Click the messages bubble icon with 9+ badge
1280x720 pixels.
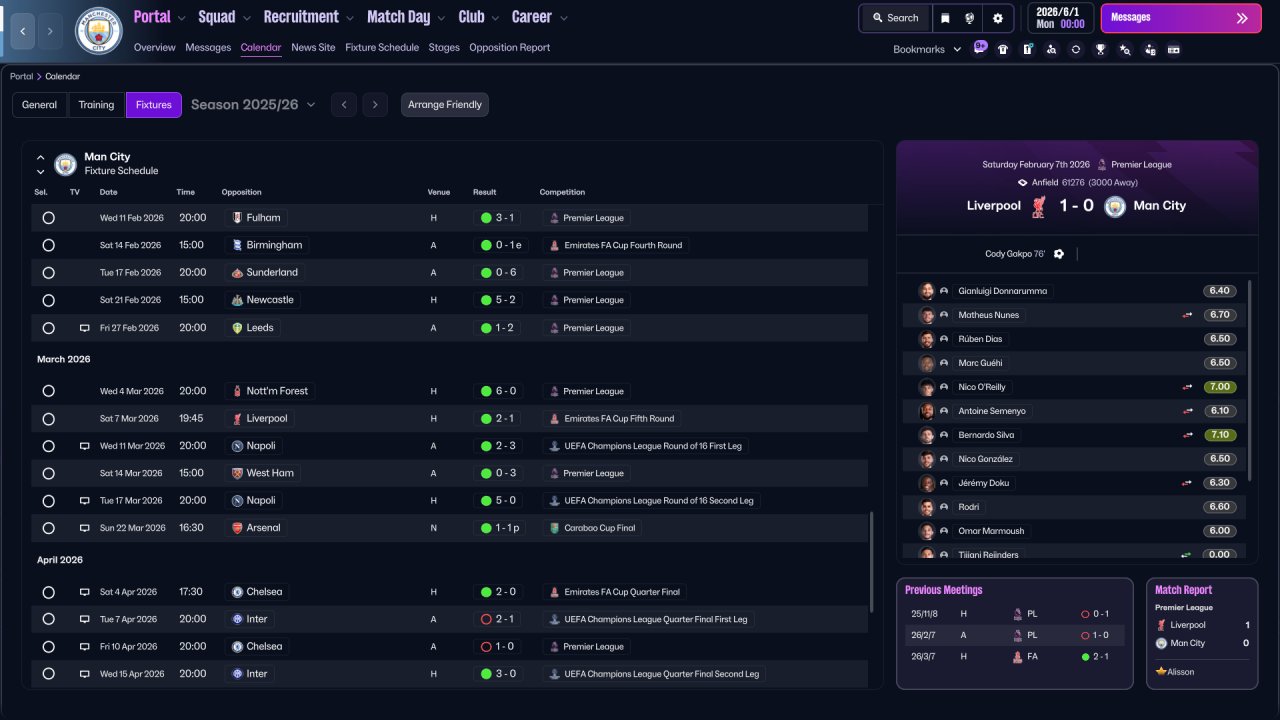979,48
